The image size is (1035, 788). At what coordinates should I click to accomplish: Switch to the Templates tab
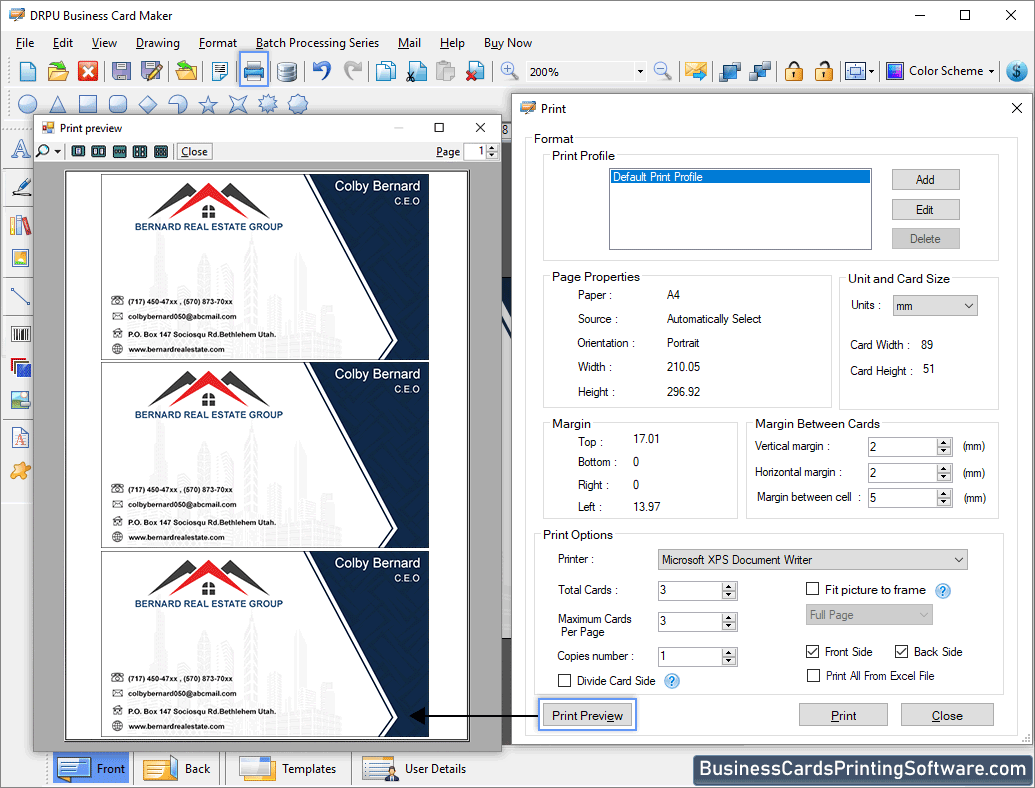coord(288,769)
